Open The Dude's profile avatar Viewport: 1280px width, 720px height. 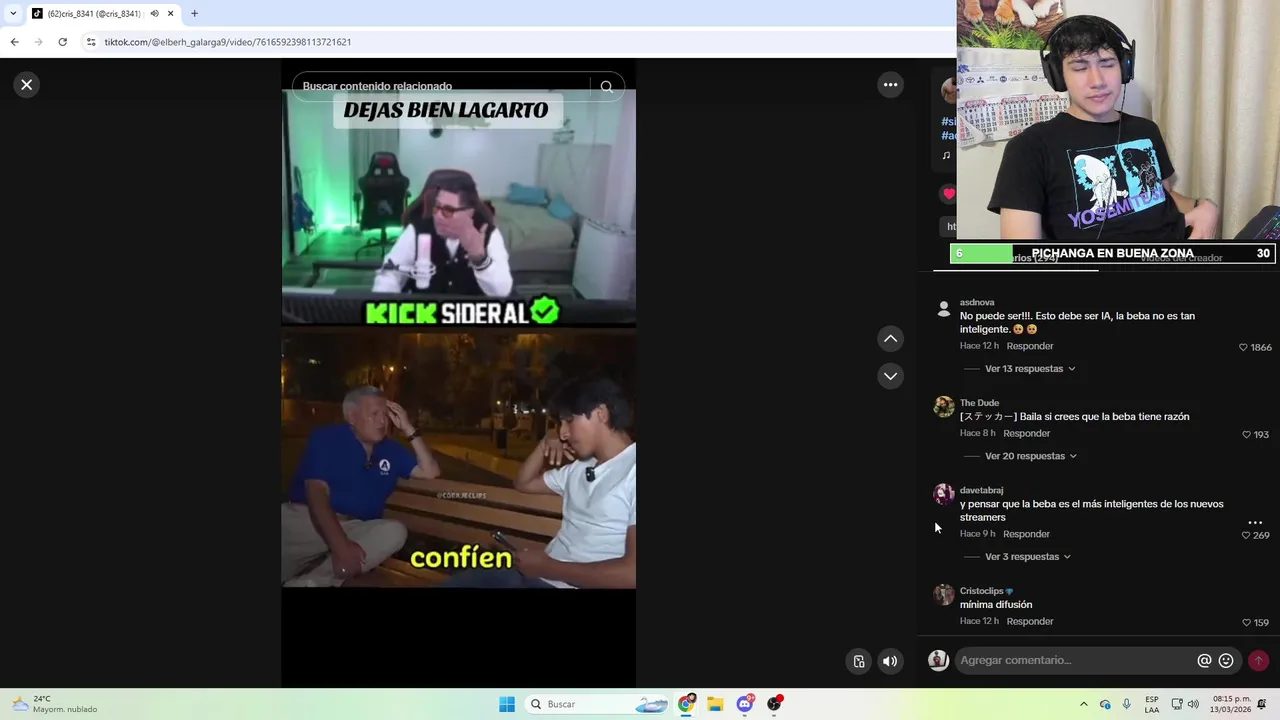[943, 406]
